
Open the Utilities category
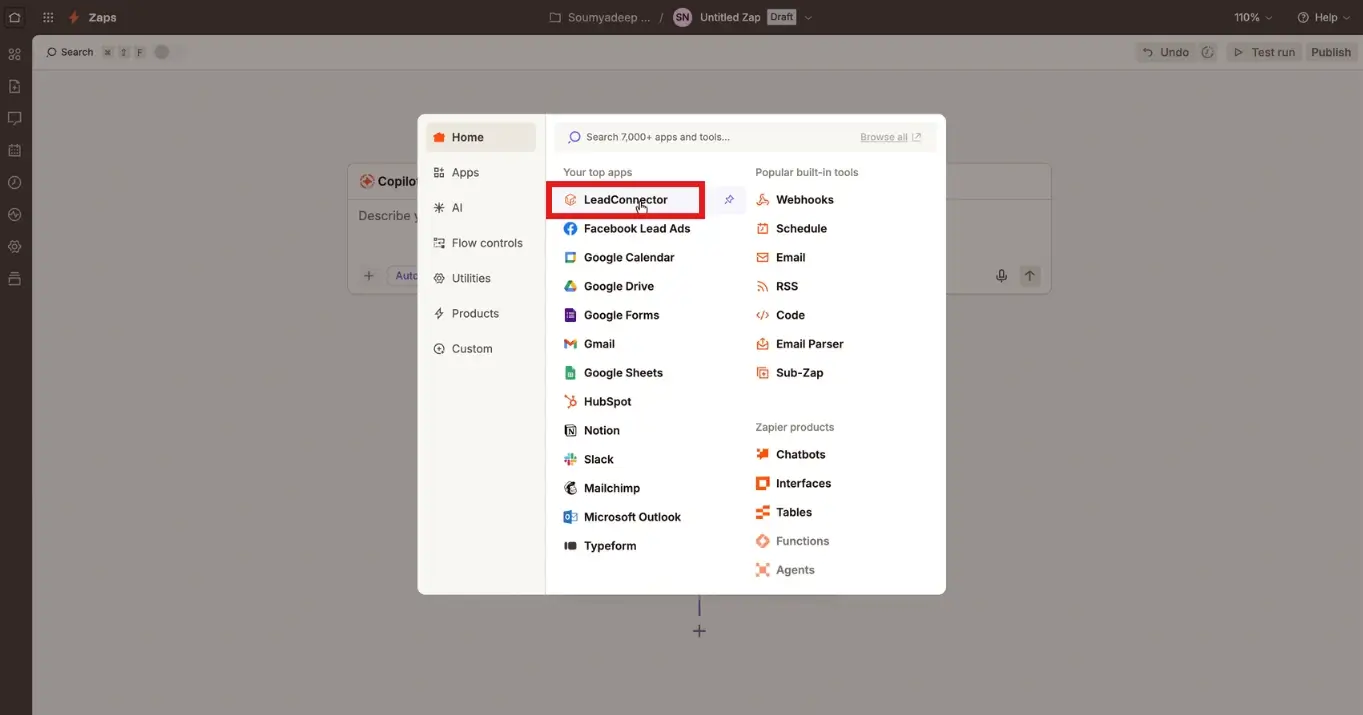point(481,279)
